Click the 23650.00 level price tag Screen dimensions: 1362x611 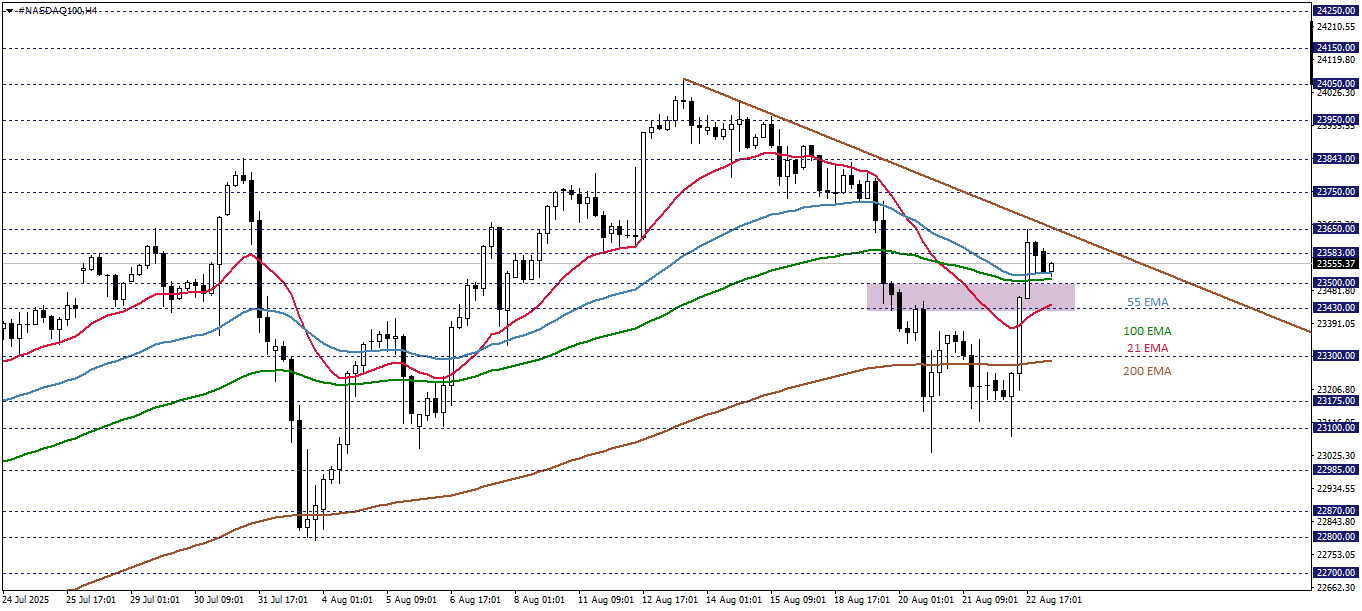(x=1336, y=229)
